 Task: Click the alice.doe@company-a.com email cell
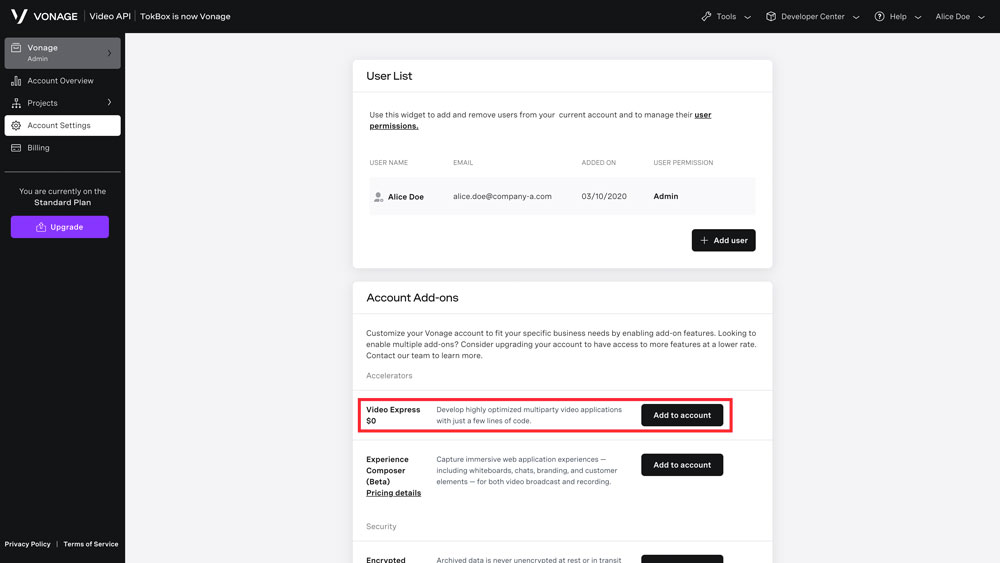click(x=502, y=196)
